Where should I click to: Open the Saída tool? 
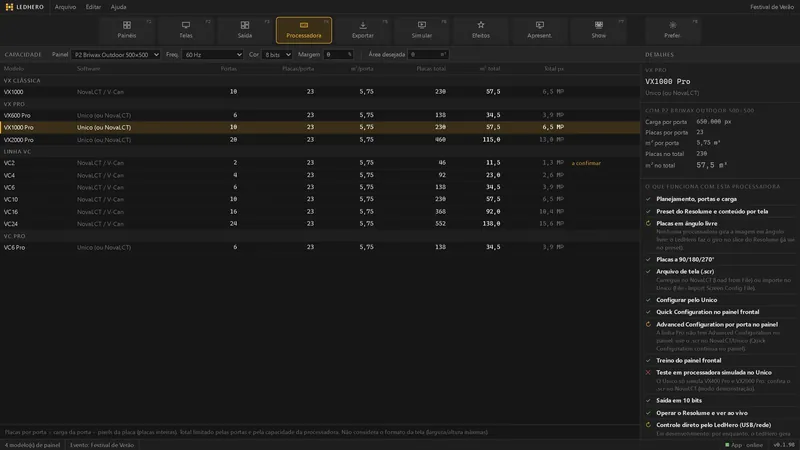click(244, 30)
